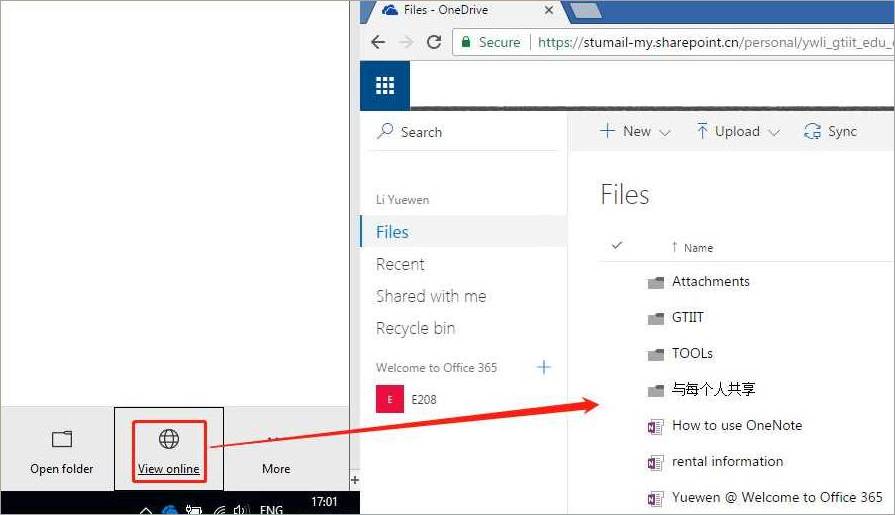895x515 pixels.
Task: Open Yuewen @ Welcome to Office 365
Action: tap(777, 497)
